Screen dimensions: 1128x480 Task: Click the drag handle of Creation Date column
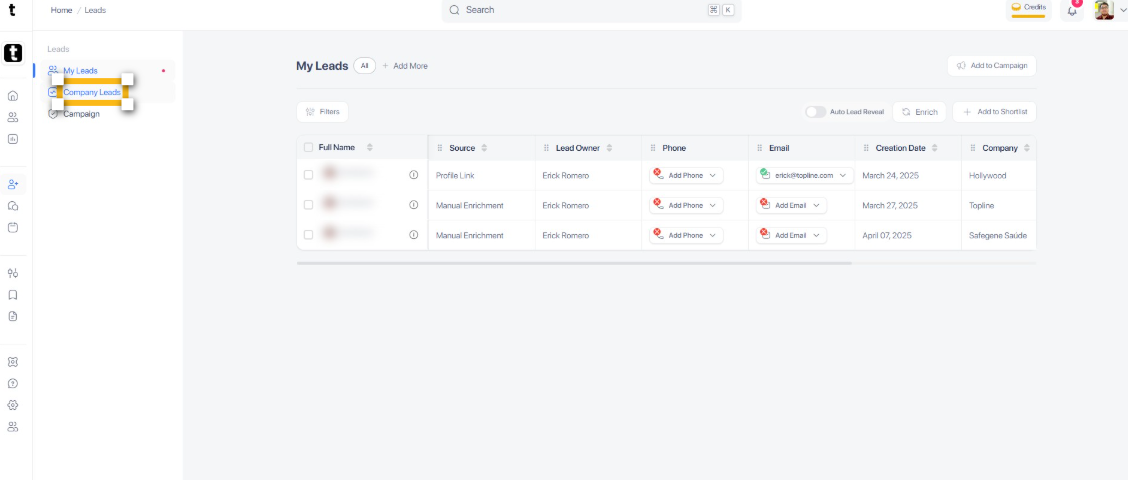coord(865,148)
